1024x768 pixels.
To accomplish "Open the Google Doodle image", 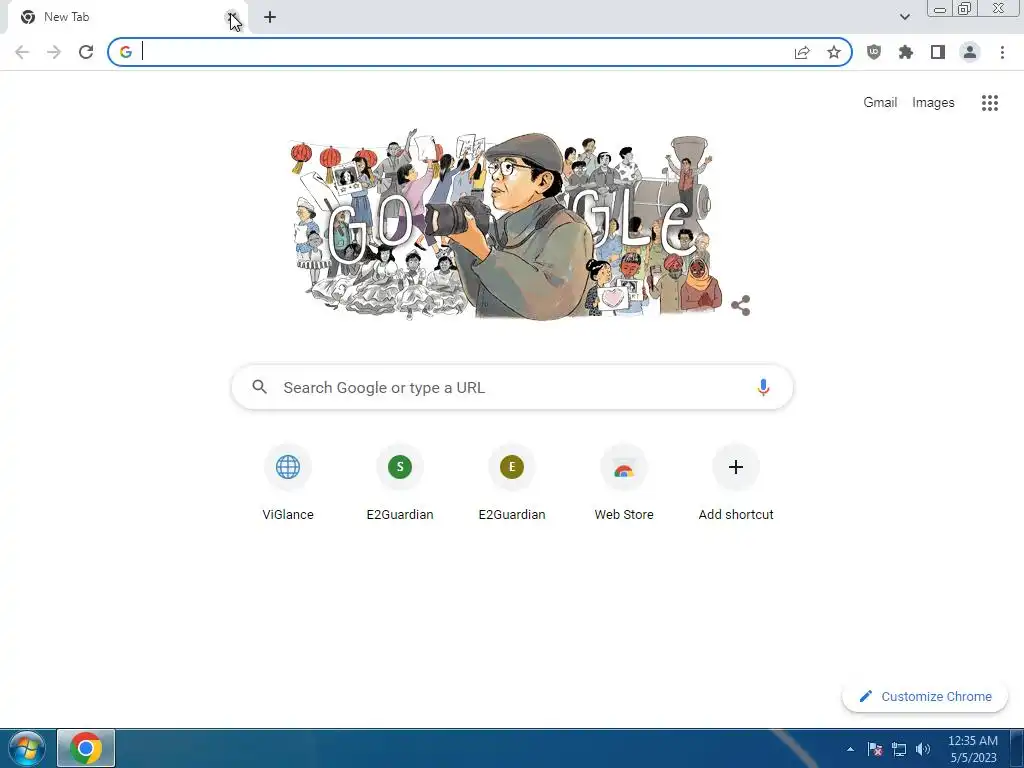I will point(506,224).
